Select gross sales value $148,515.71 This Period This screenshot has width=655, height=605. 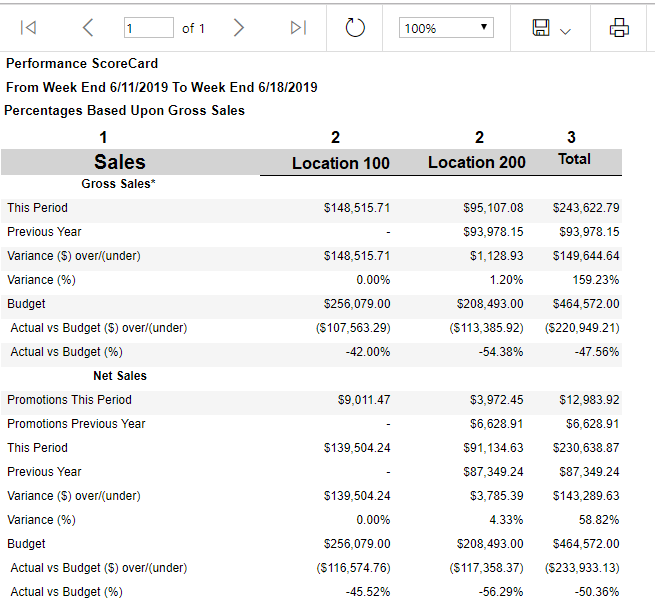[x=357, y=208]
